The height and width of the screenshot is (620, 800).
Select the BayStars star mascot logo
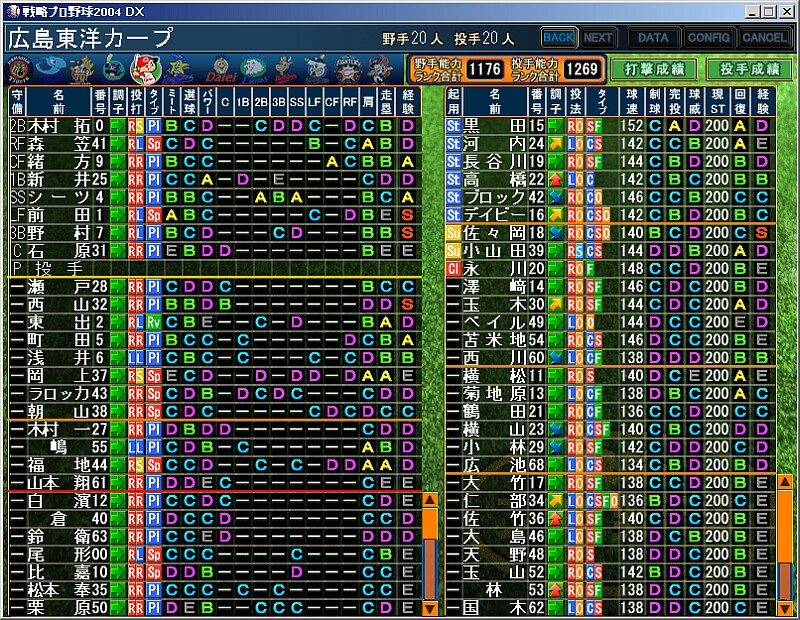coord(177,69)
